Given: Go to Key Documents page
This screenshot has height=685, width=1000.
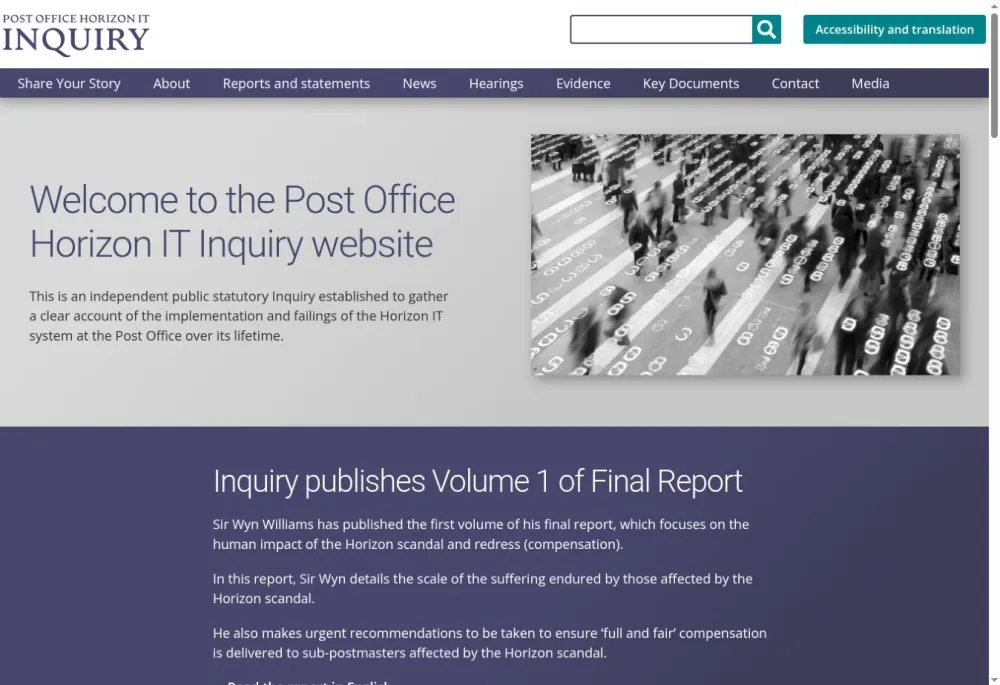Looking at the screenshot, I should (691, 84).
